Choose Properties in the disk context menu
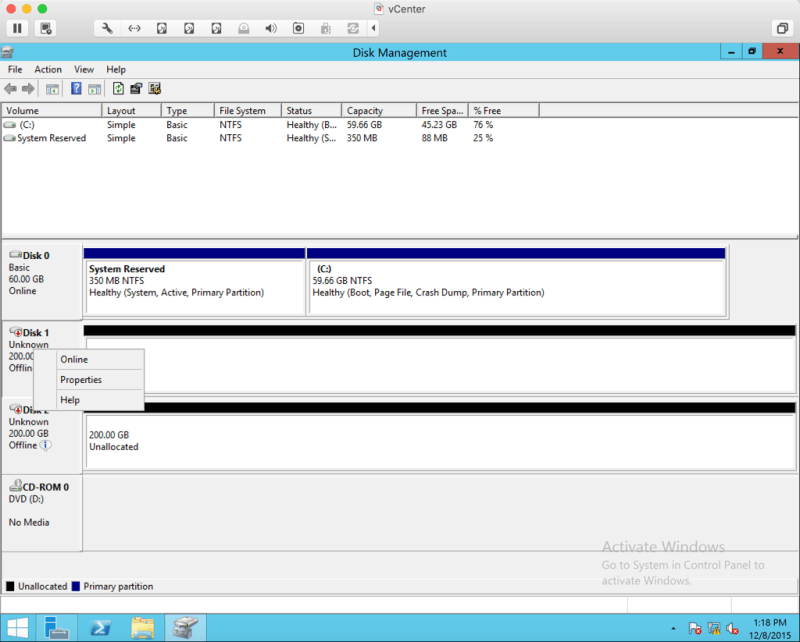 click(x=81, y=380)
